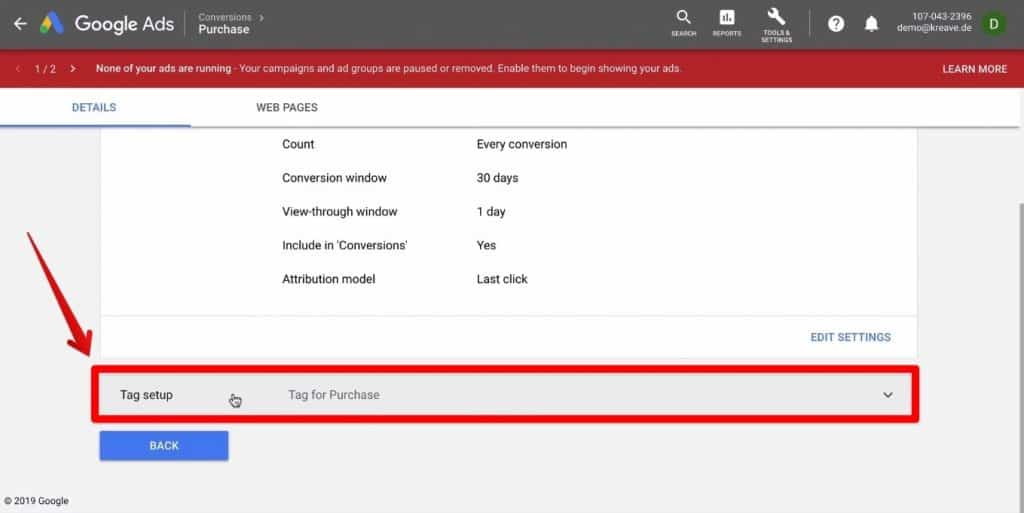Open the Tools & Settings wrench icon
This screenshot has width=1024, height=513.
pos(776,22)
